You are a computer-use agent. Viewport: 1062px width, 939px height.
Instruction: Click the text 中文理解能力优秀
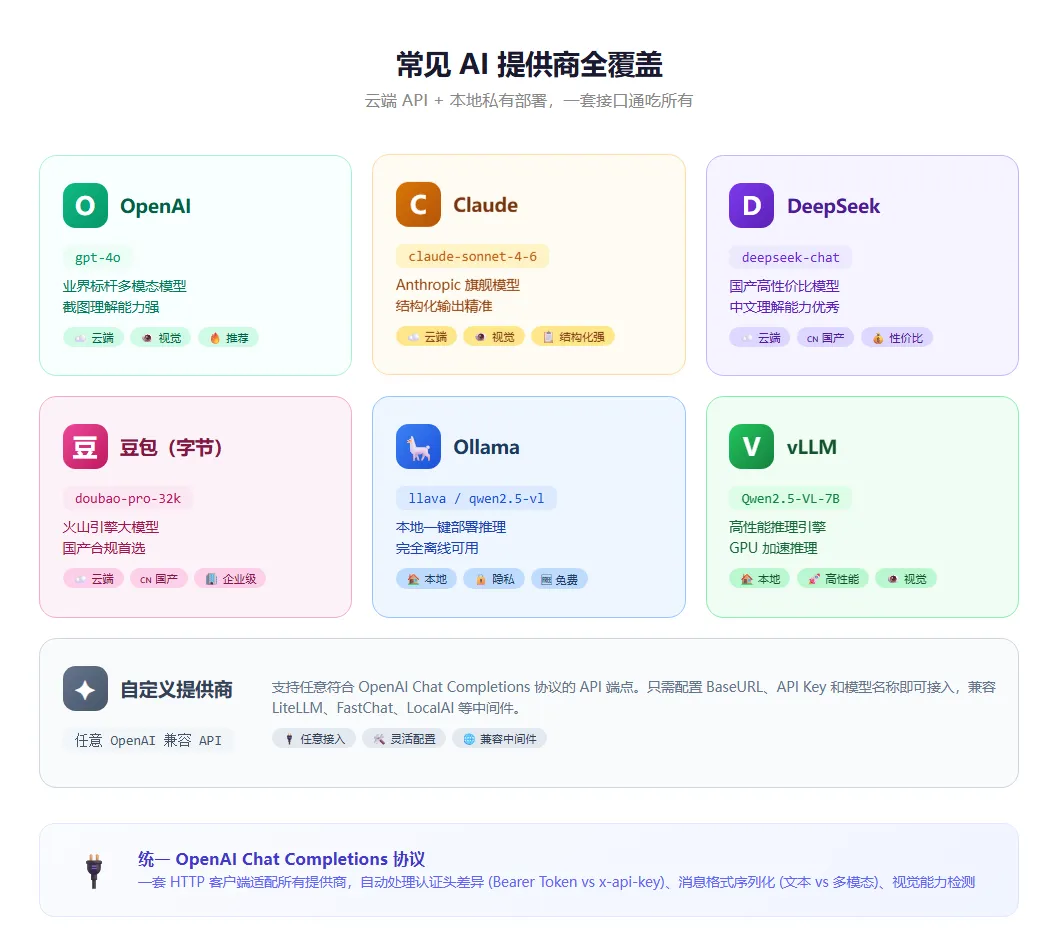click(x=784, y=307)
